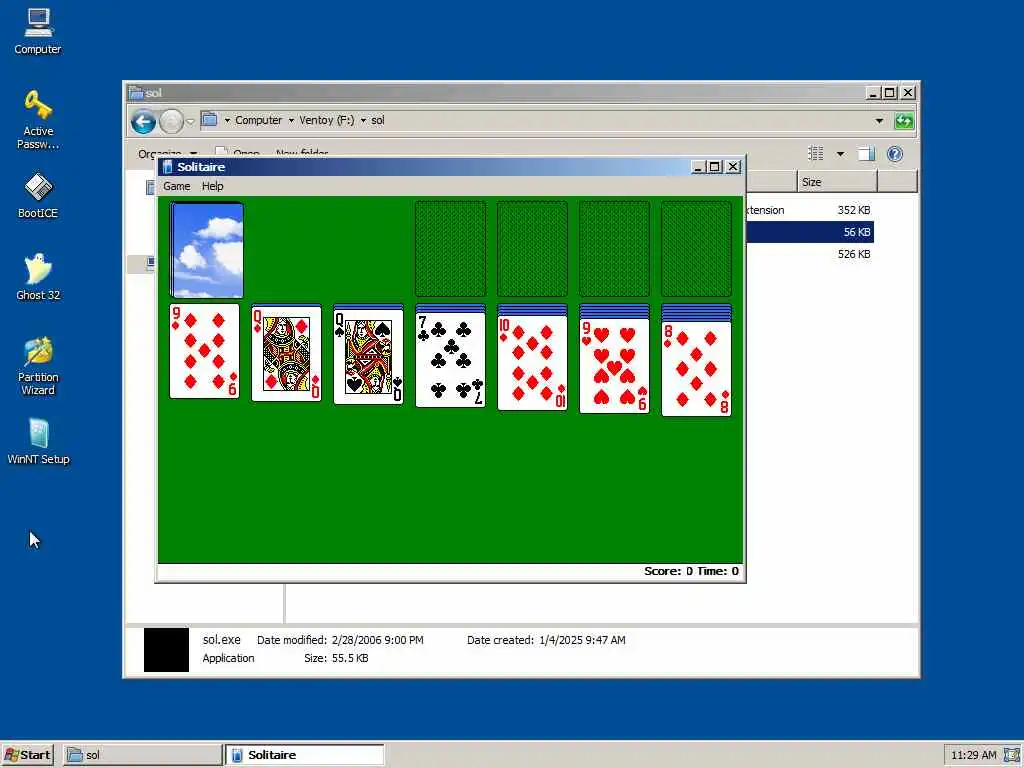Click the Solitaire title bar icon
The height and width of the screenshot is (768, 1024).
[167, 167]
